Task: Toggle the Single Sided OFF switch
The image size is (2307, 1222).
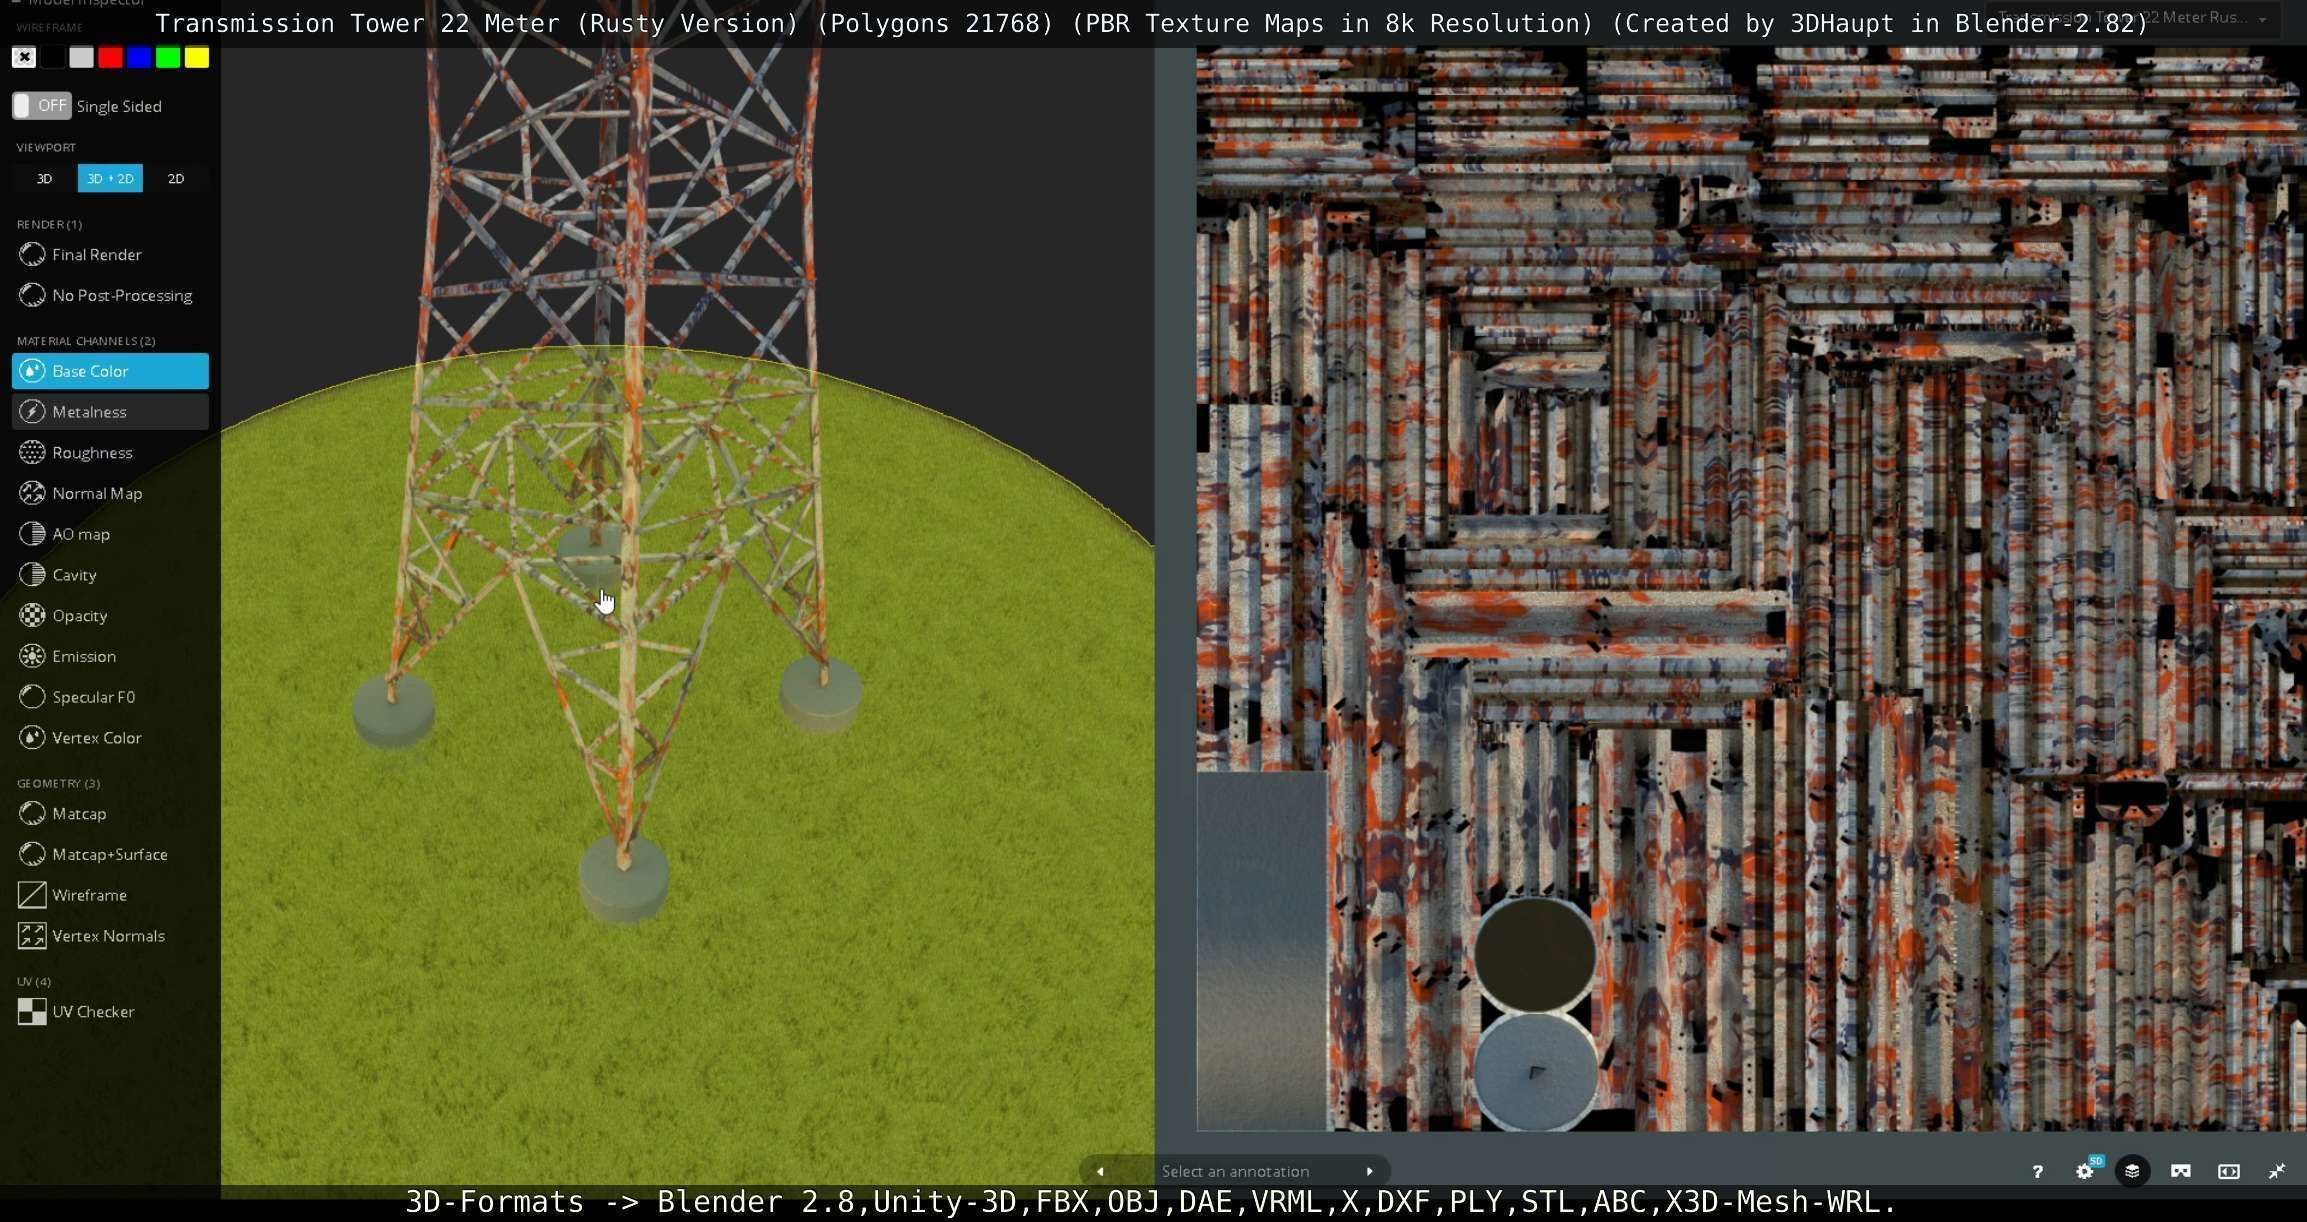Action: (41, 106)
